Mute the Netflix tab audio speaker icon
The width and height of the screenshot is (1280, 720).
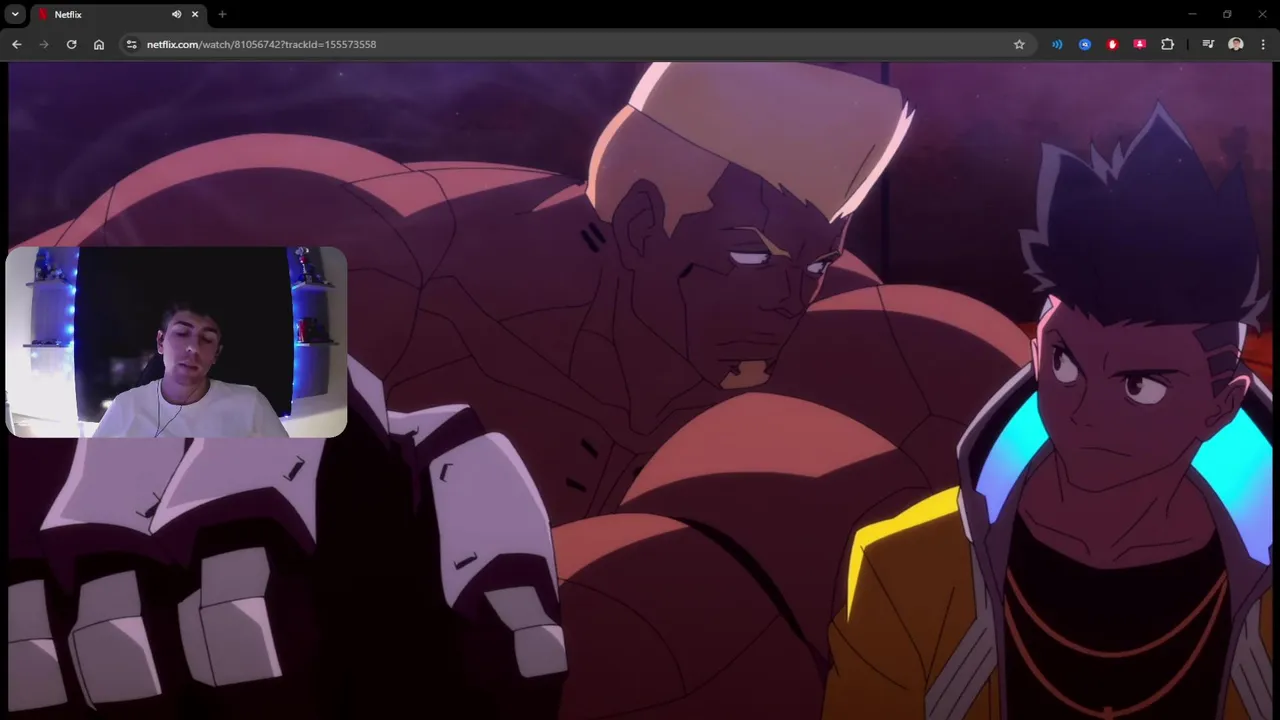pyautogui.click(x=176, y=14)
